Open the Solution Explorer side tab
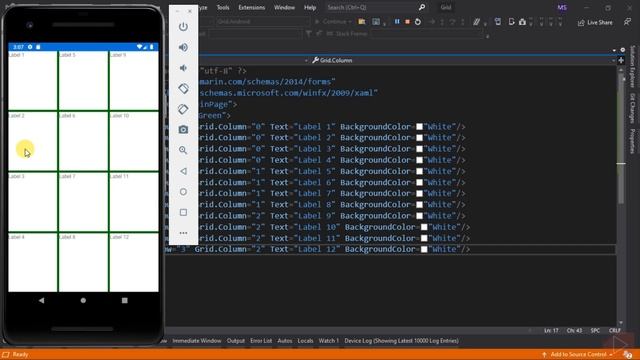Image resolution: width=640 pixels, height=360 pixels. pos(633,67)
